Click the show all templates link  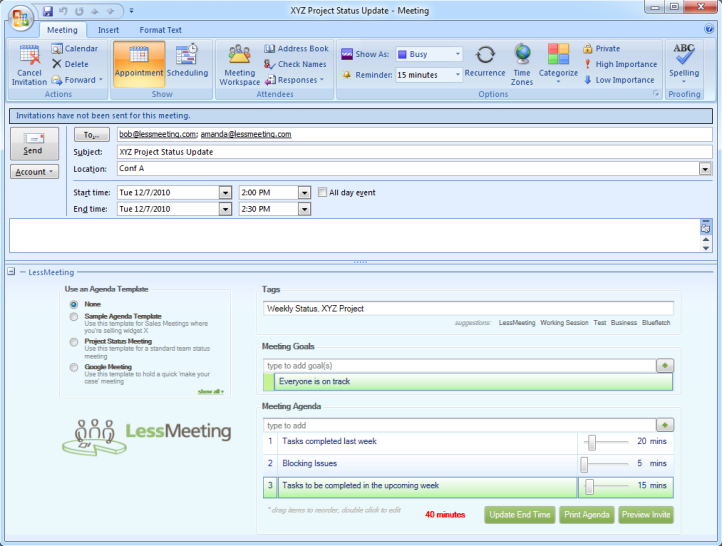point(210,391)
